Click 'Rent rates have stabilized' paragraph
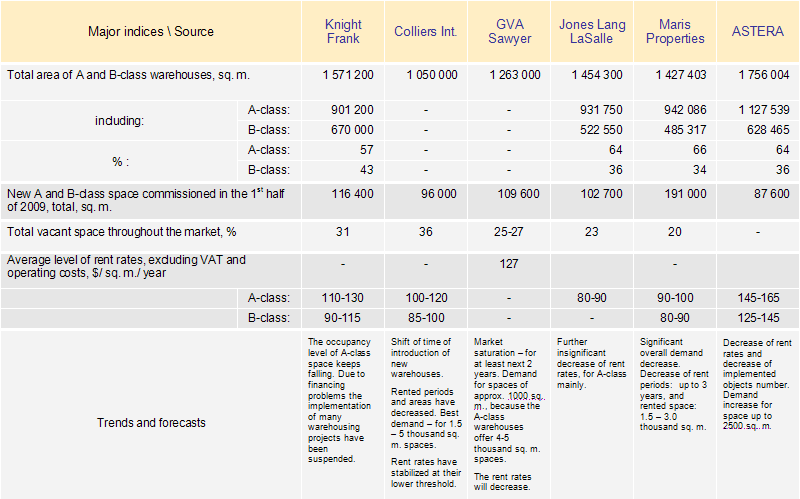This screenshot has height=499, width=800. [x=426, y=473]
